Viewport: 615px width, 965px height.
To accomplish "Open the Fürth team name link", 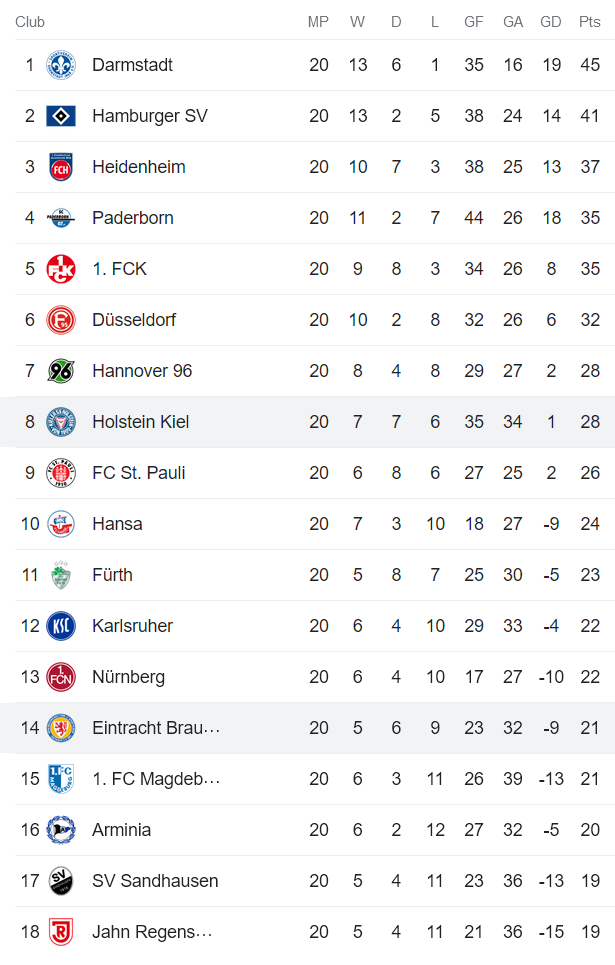I will tap(112, 575).
